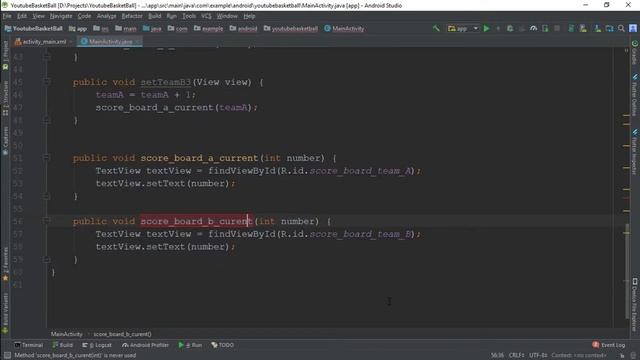This screenshot has width=640, height=360.
Task: Click the app breadcrumb in navigation bar
Action: pyautogui.click(x=78, y=29)
